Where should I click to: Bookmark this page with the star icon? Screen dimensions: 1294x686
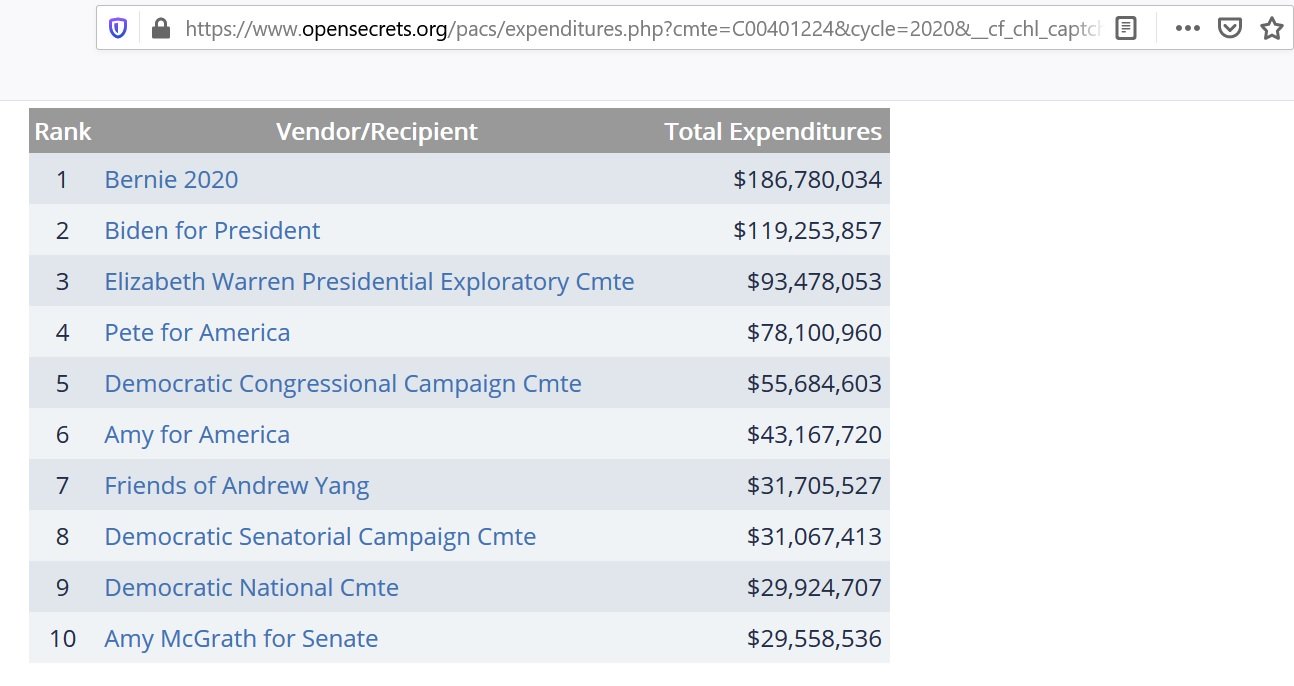tap(1271, 28)
